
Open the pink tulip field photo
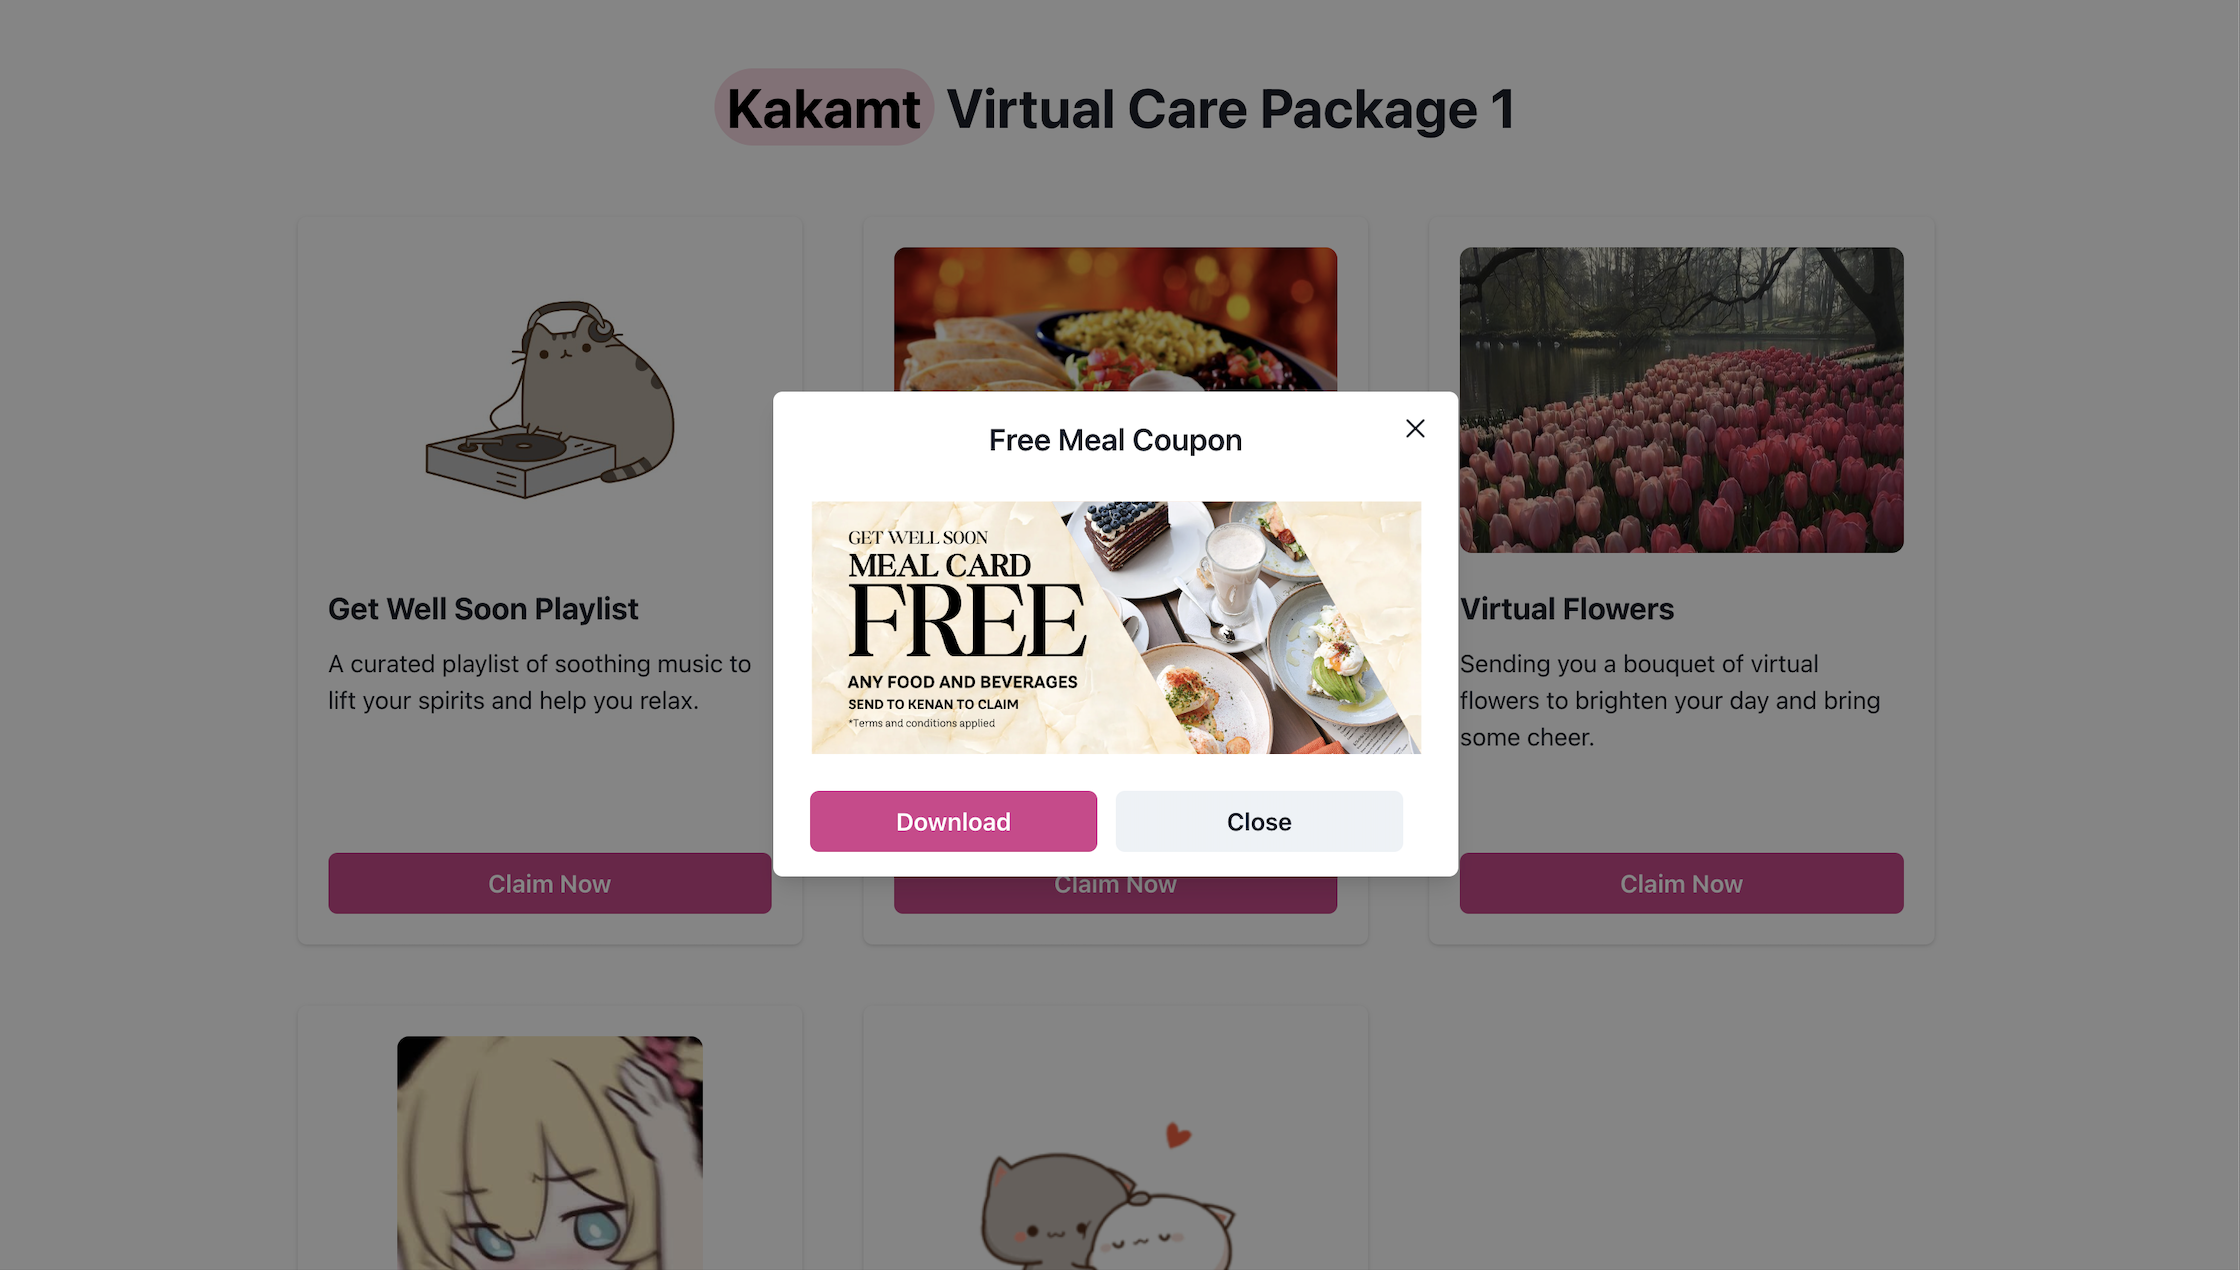pos(1681,400)
